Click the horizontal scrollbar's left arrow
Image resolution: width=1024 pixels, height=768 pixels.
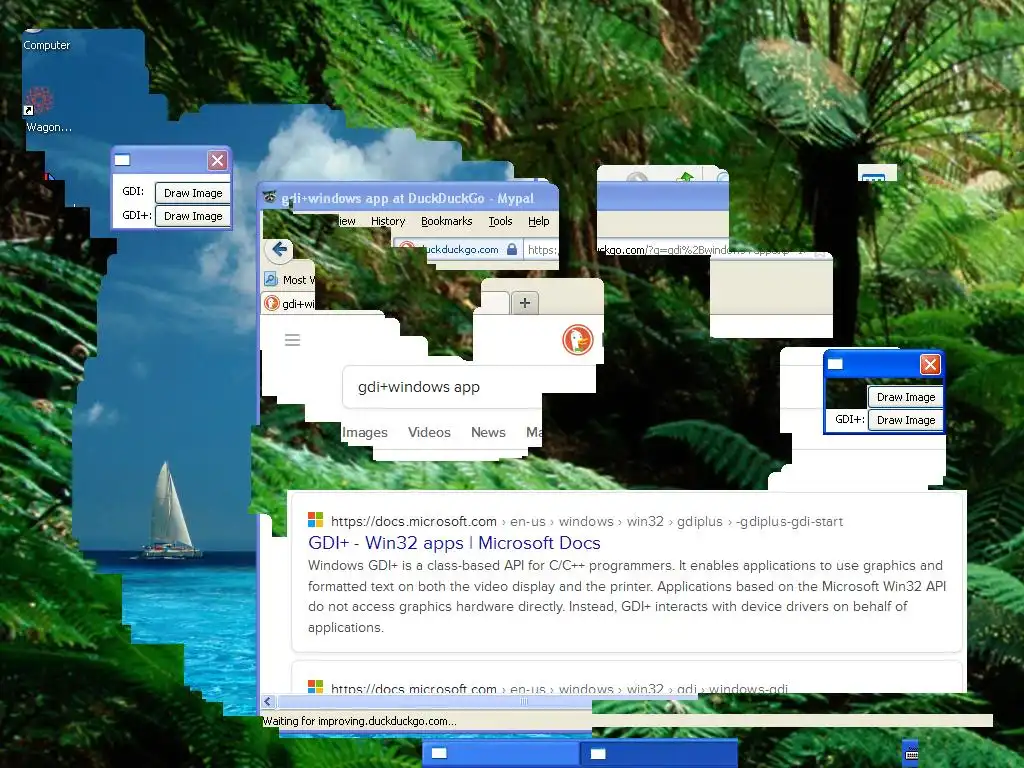[x=268, y=701]
